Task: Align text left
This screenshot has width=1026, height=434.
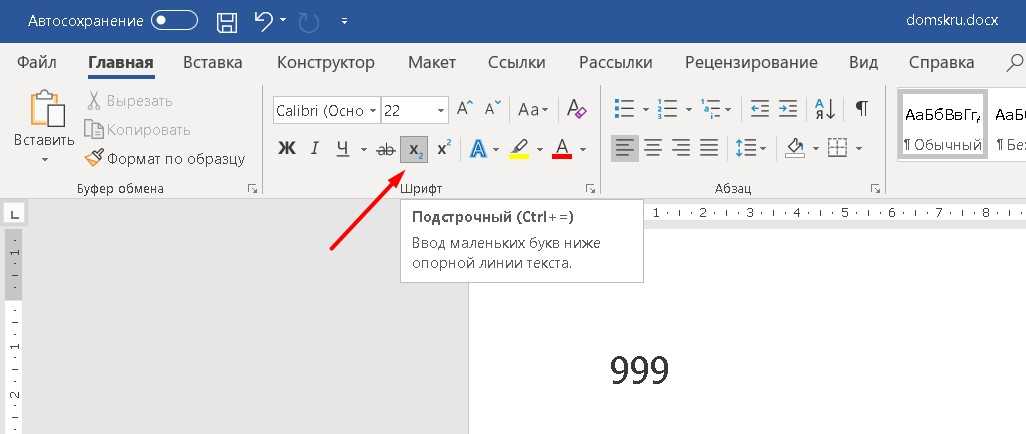Action: [625, 149]
